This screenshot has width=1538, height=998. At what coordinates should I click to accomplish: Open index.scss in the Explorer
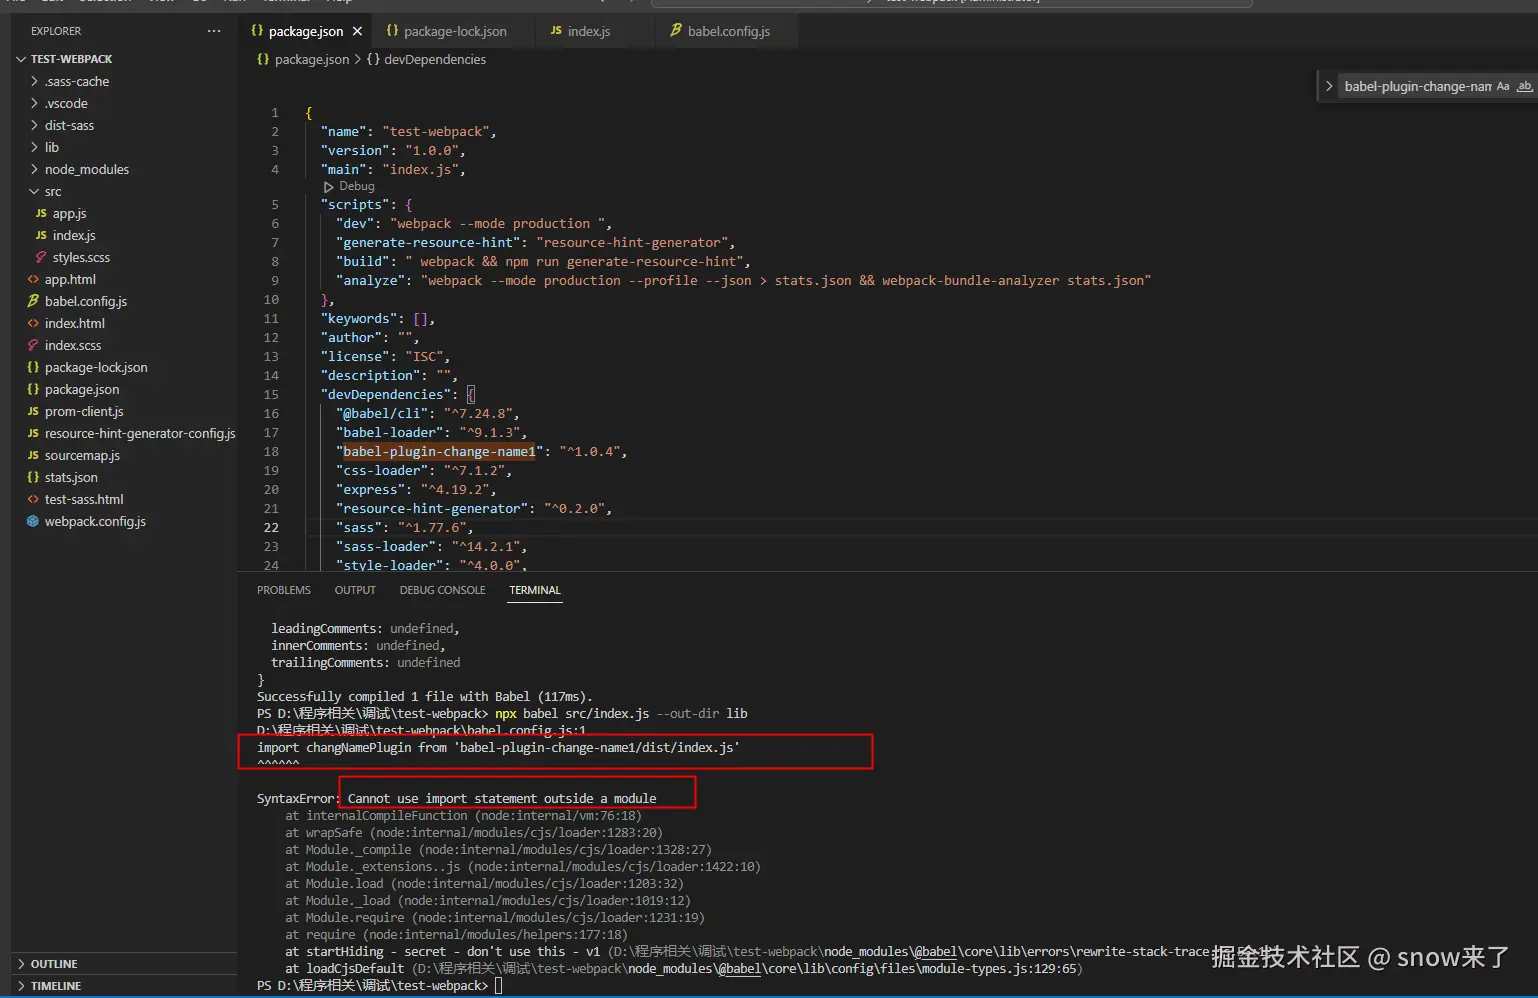[x=73, y=345]
